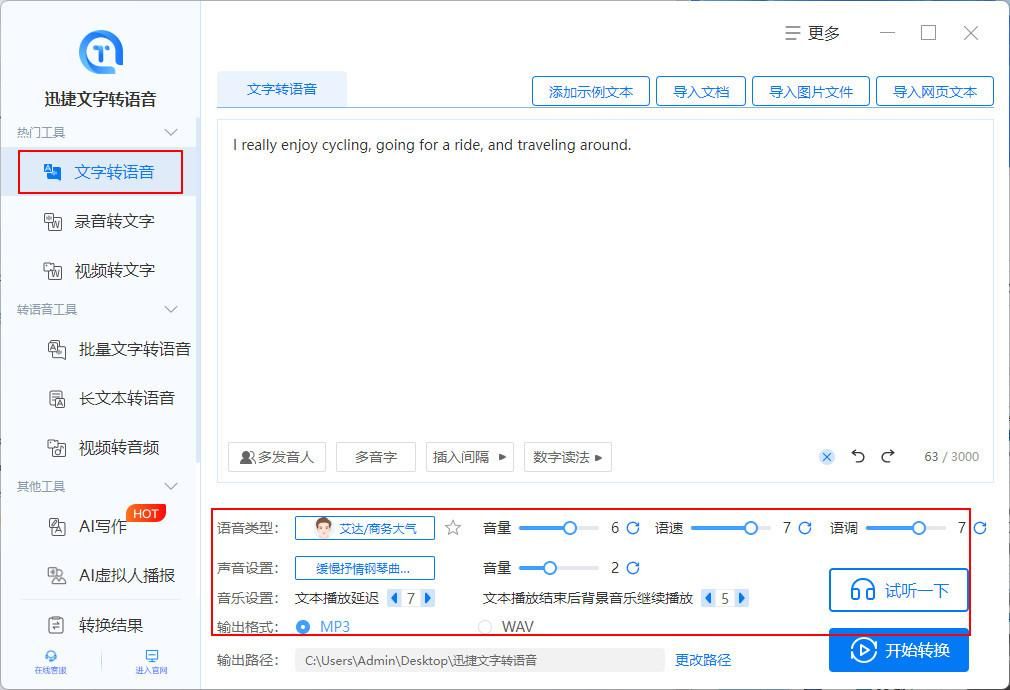Switch to the 文字转语音 tab

pos(281,89)
